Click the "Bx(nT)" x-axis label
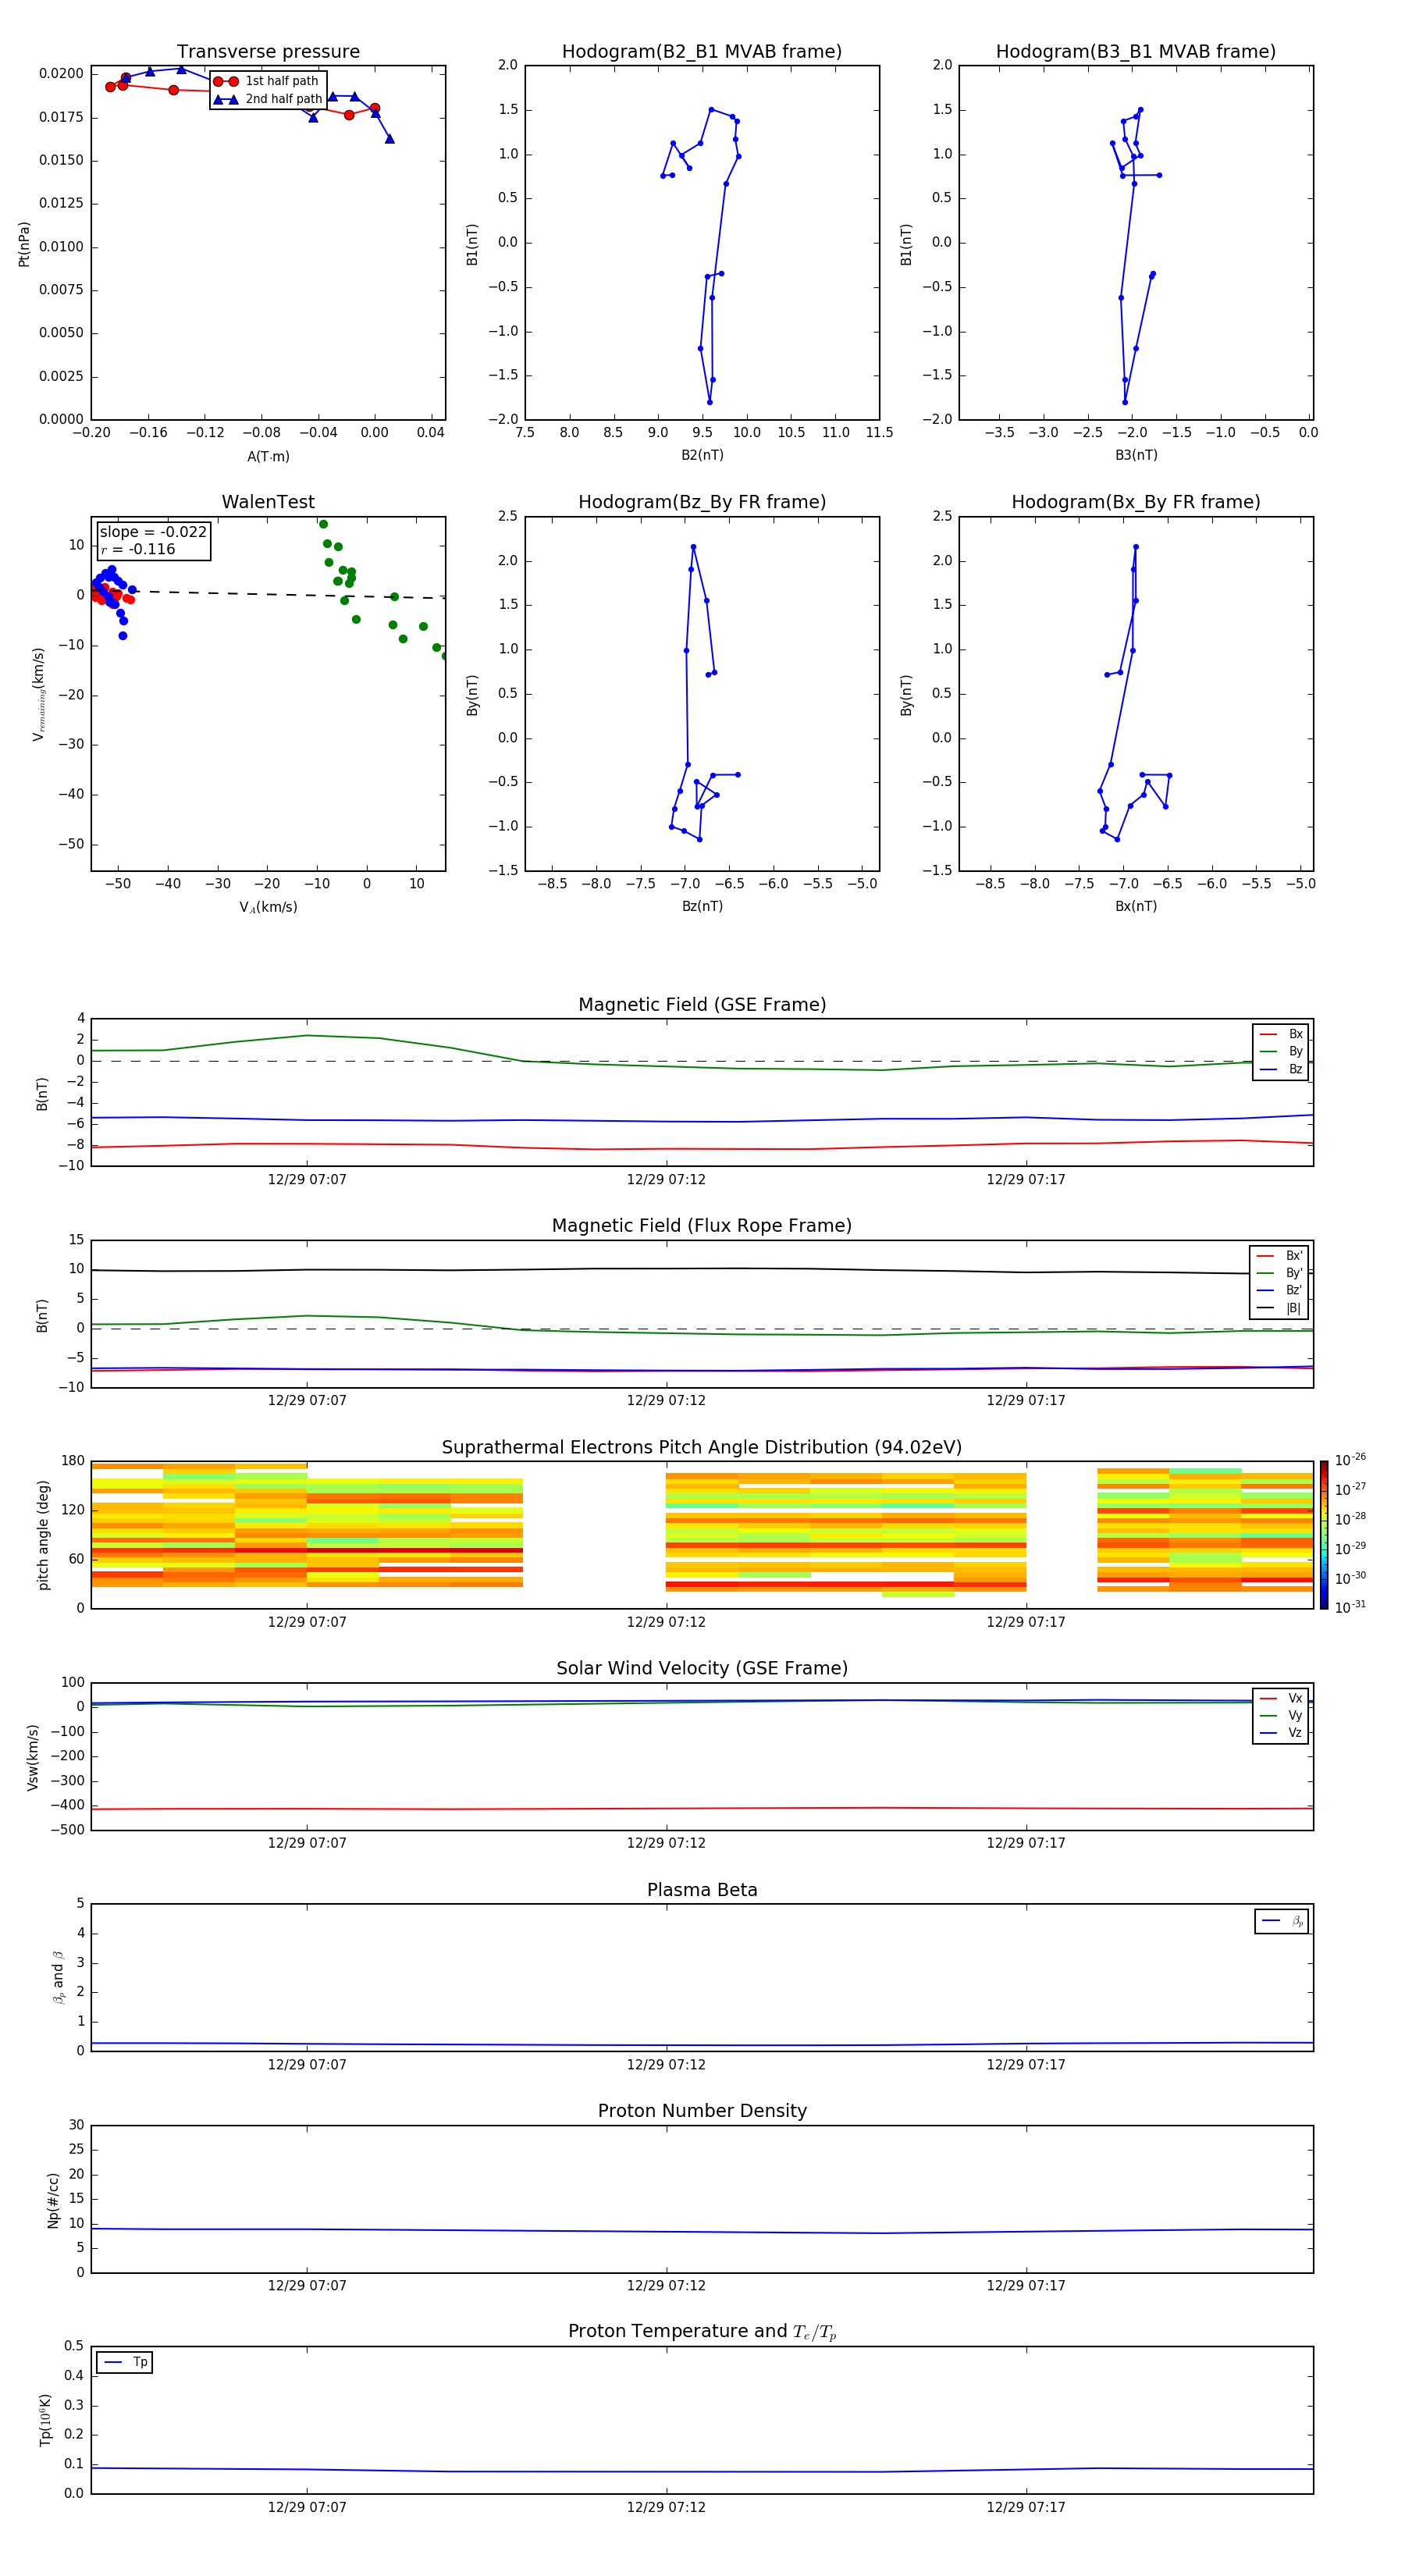1405x2576 pixels. [1136, 906]
